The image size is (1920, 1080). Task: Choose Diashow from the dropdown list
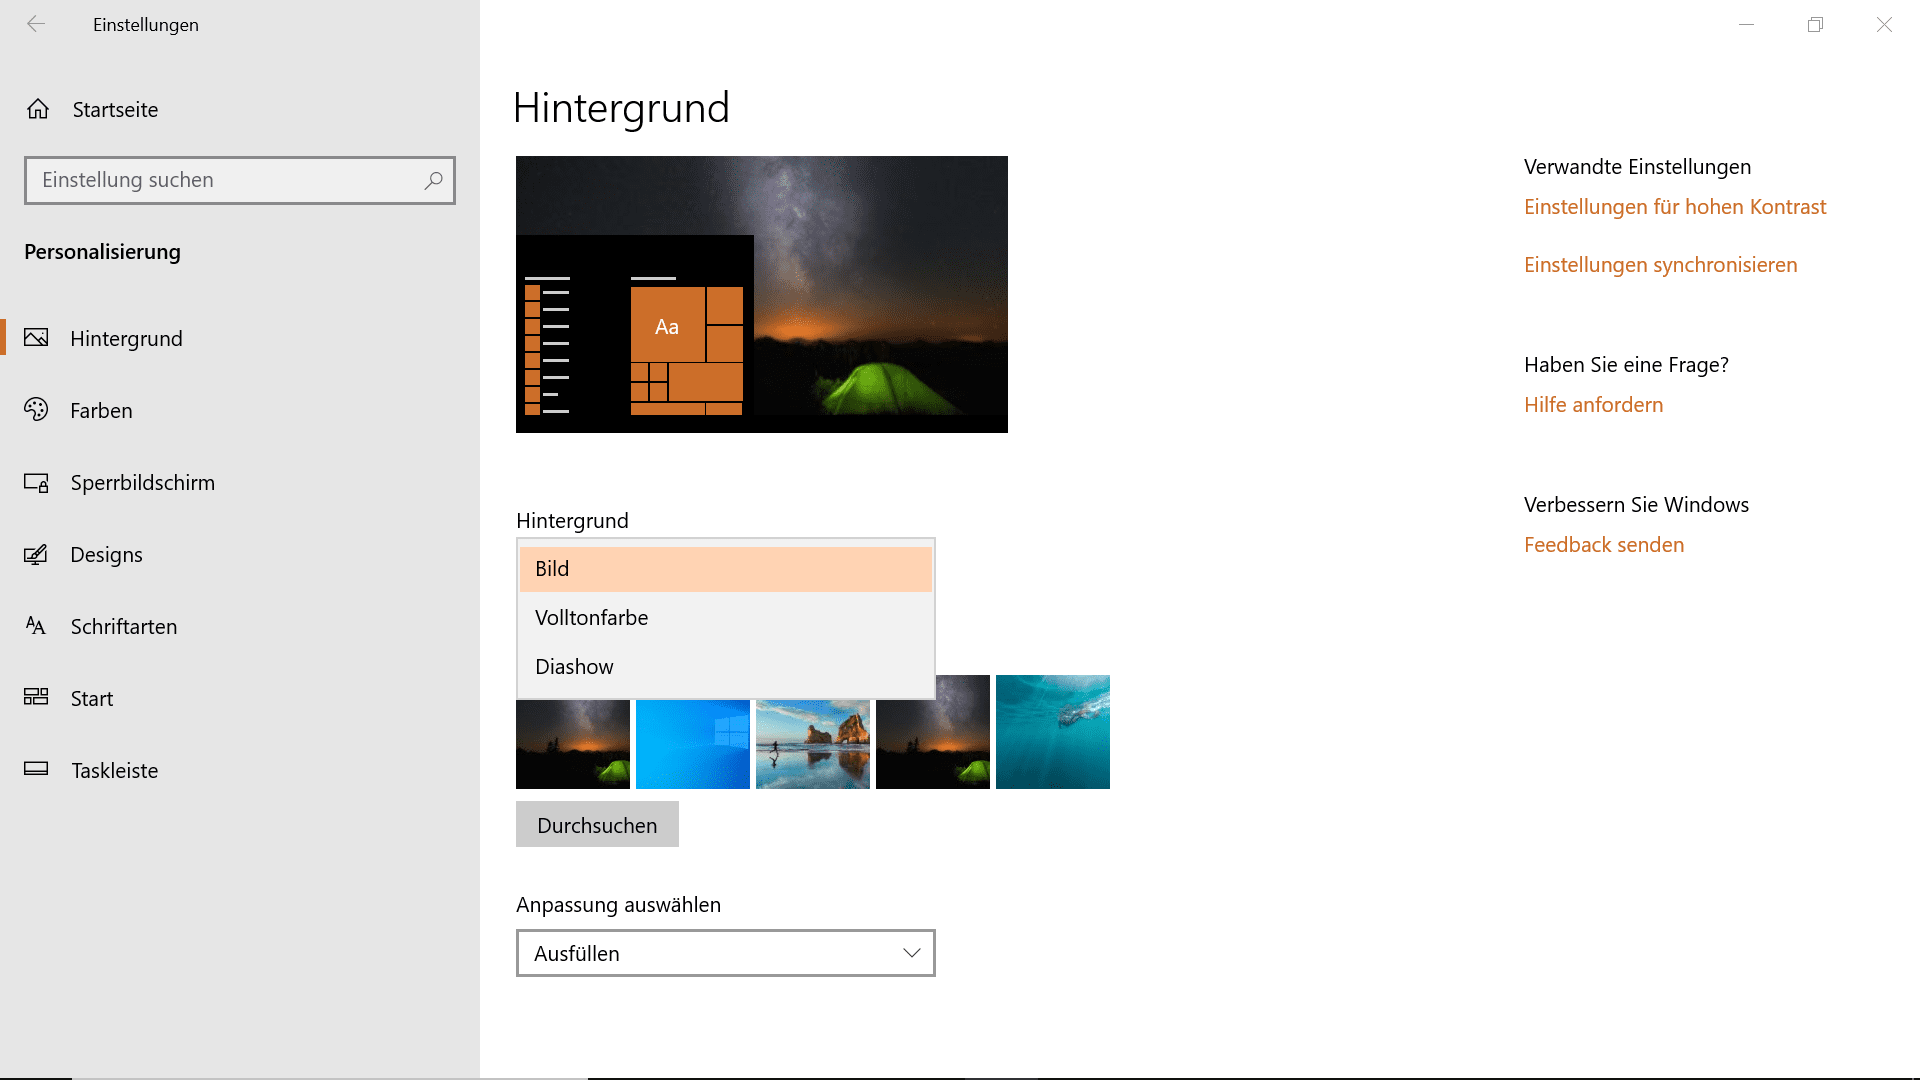[x=726, y=667]
